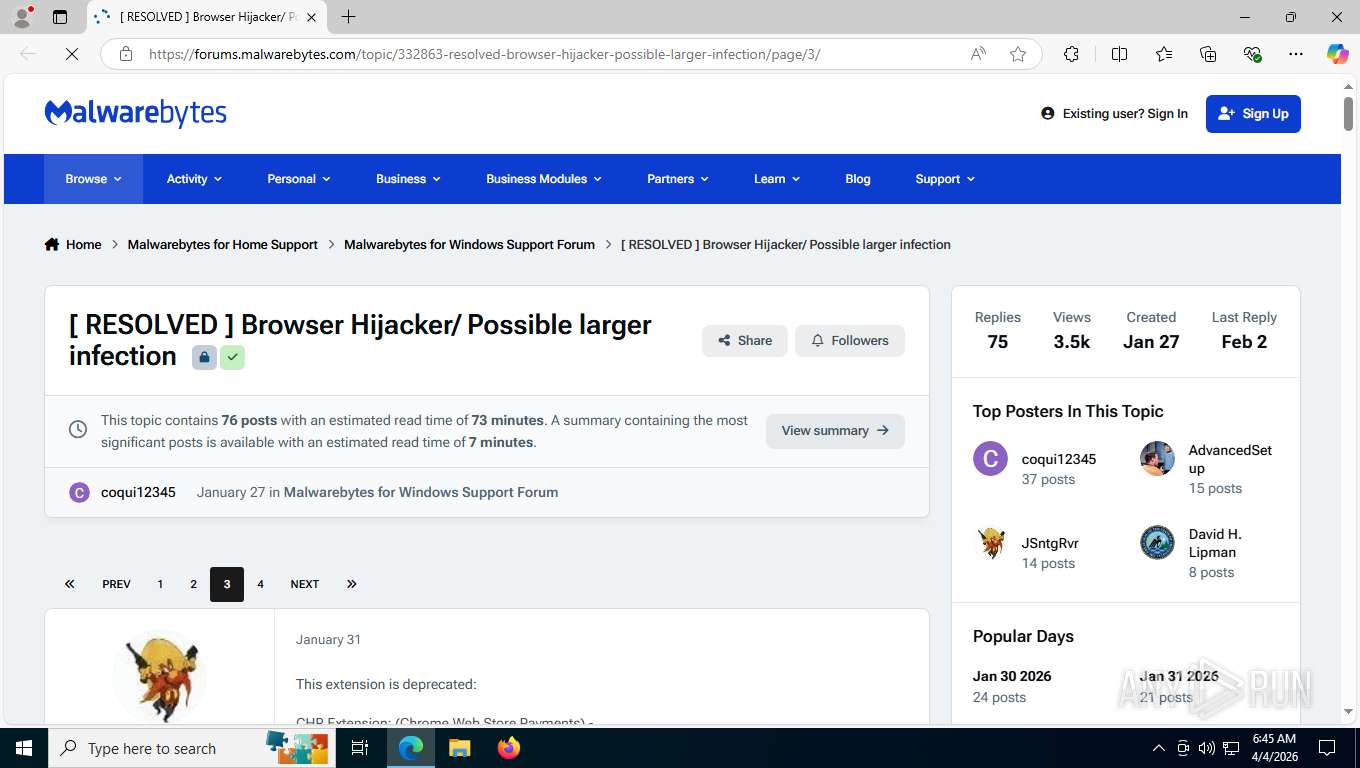Viewport: 1360px width, 768px height.
Task: Open Malwarebytes for Home Support breadcrumb
Action: 223,244
